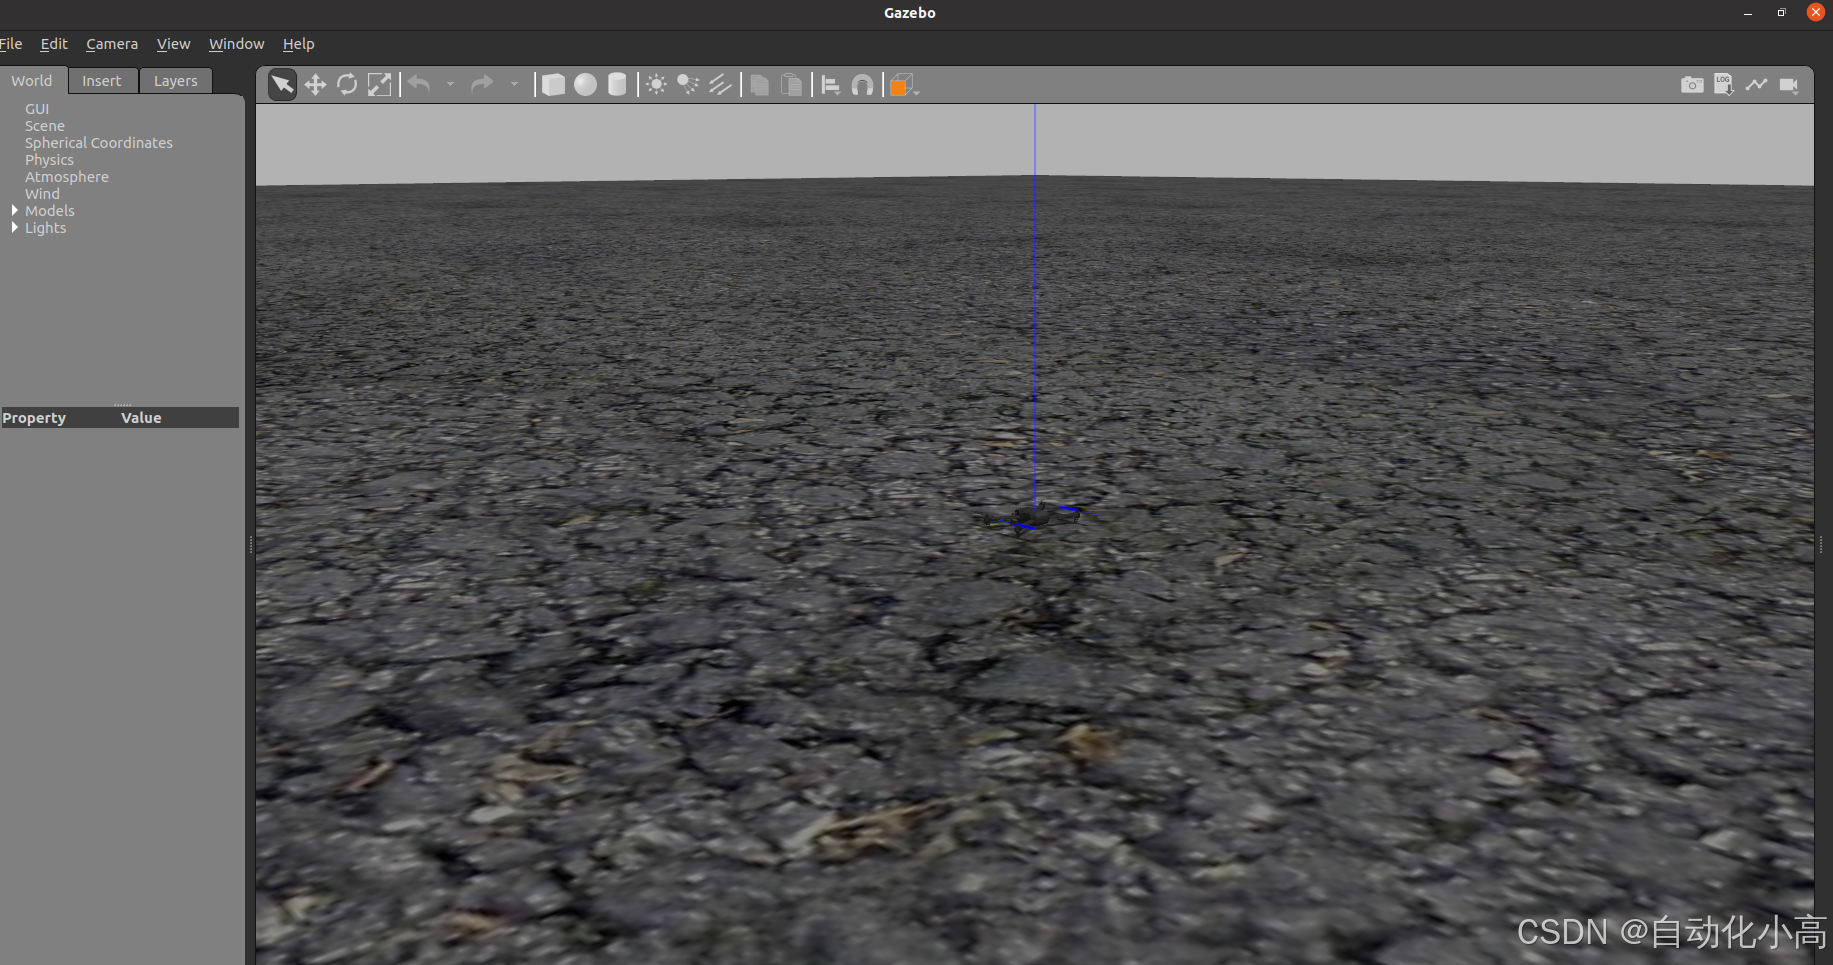The height and width of the screenshot is (965, 1833).
Task: Click the paste icon in toolbar
Action: point(791,85)
